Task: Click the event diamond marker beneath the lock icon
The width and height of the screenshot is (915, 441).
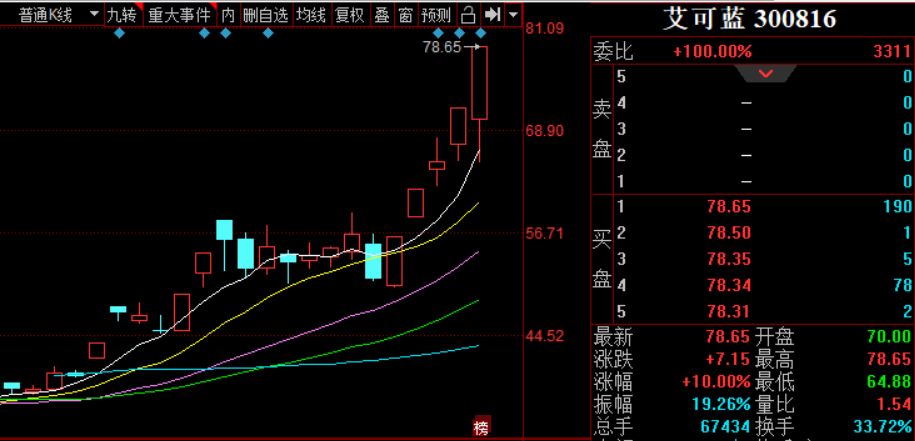Action: point(459,33)
